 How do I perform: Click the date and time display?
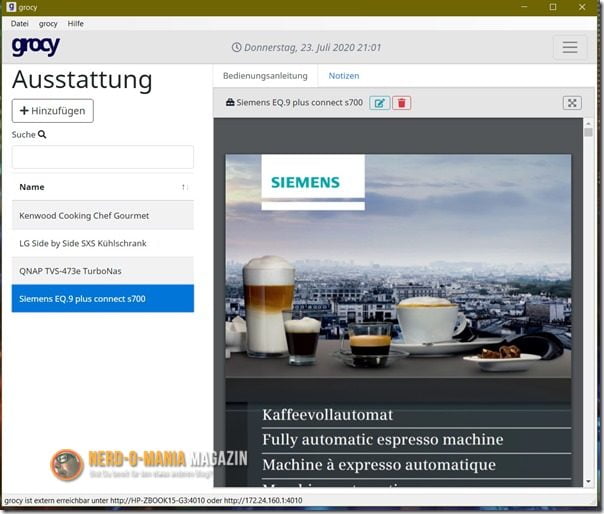[306, 47]
